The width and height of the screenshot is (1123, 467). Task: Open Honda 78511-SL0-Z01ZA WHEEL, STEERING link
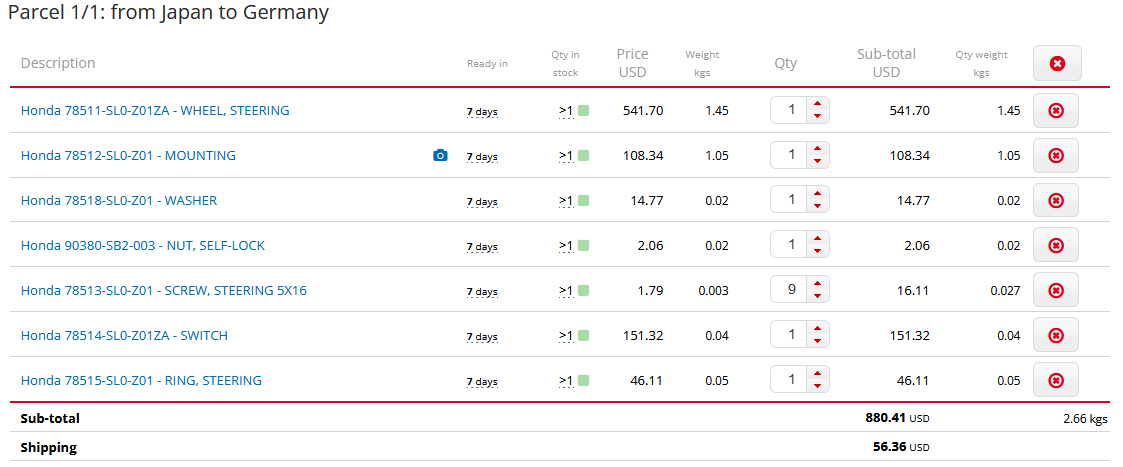click(x=155, y=110)
